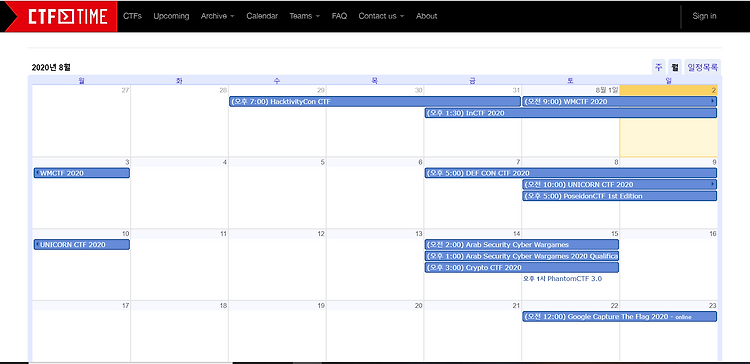Click the day number 22
This screenshot has height=364, width=750.
pyautogui.click(x=614, y=306)
